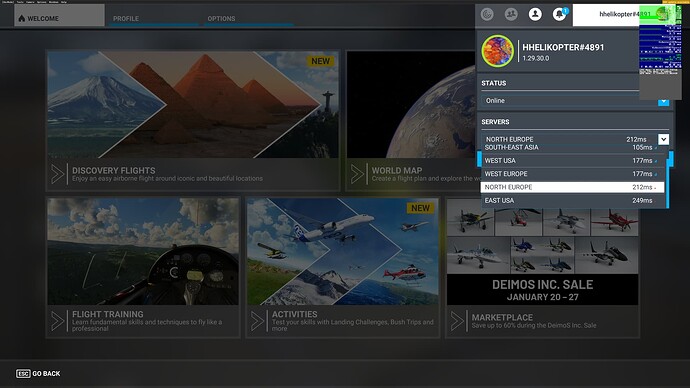Open the Welcome tab with house icon
This screenshot has width=690, height=388.
pos(59,16)
